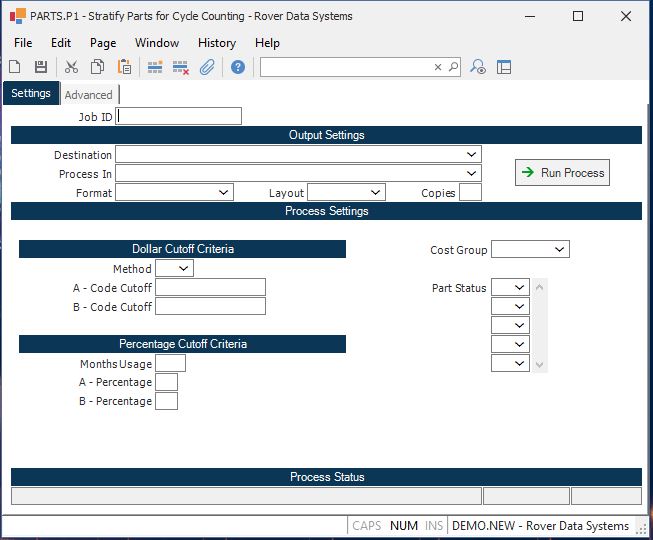
Task: Click the Part Status list scroll down arrow
Action: pyautogui.click(x=541, y=365)
